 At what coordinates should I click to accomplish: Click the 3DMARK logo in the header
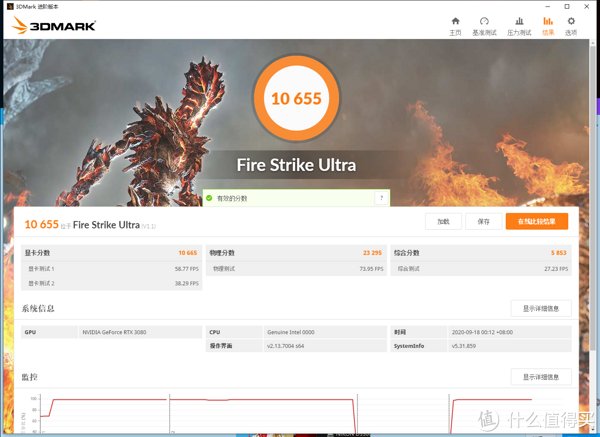pyautogui.click(x=54, y=26)
